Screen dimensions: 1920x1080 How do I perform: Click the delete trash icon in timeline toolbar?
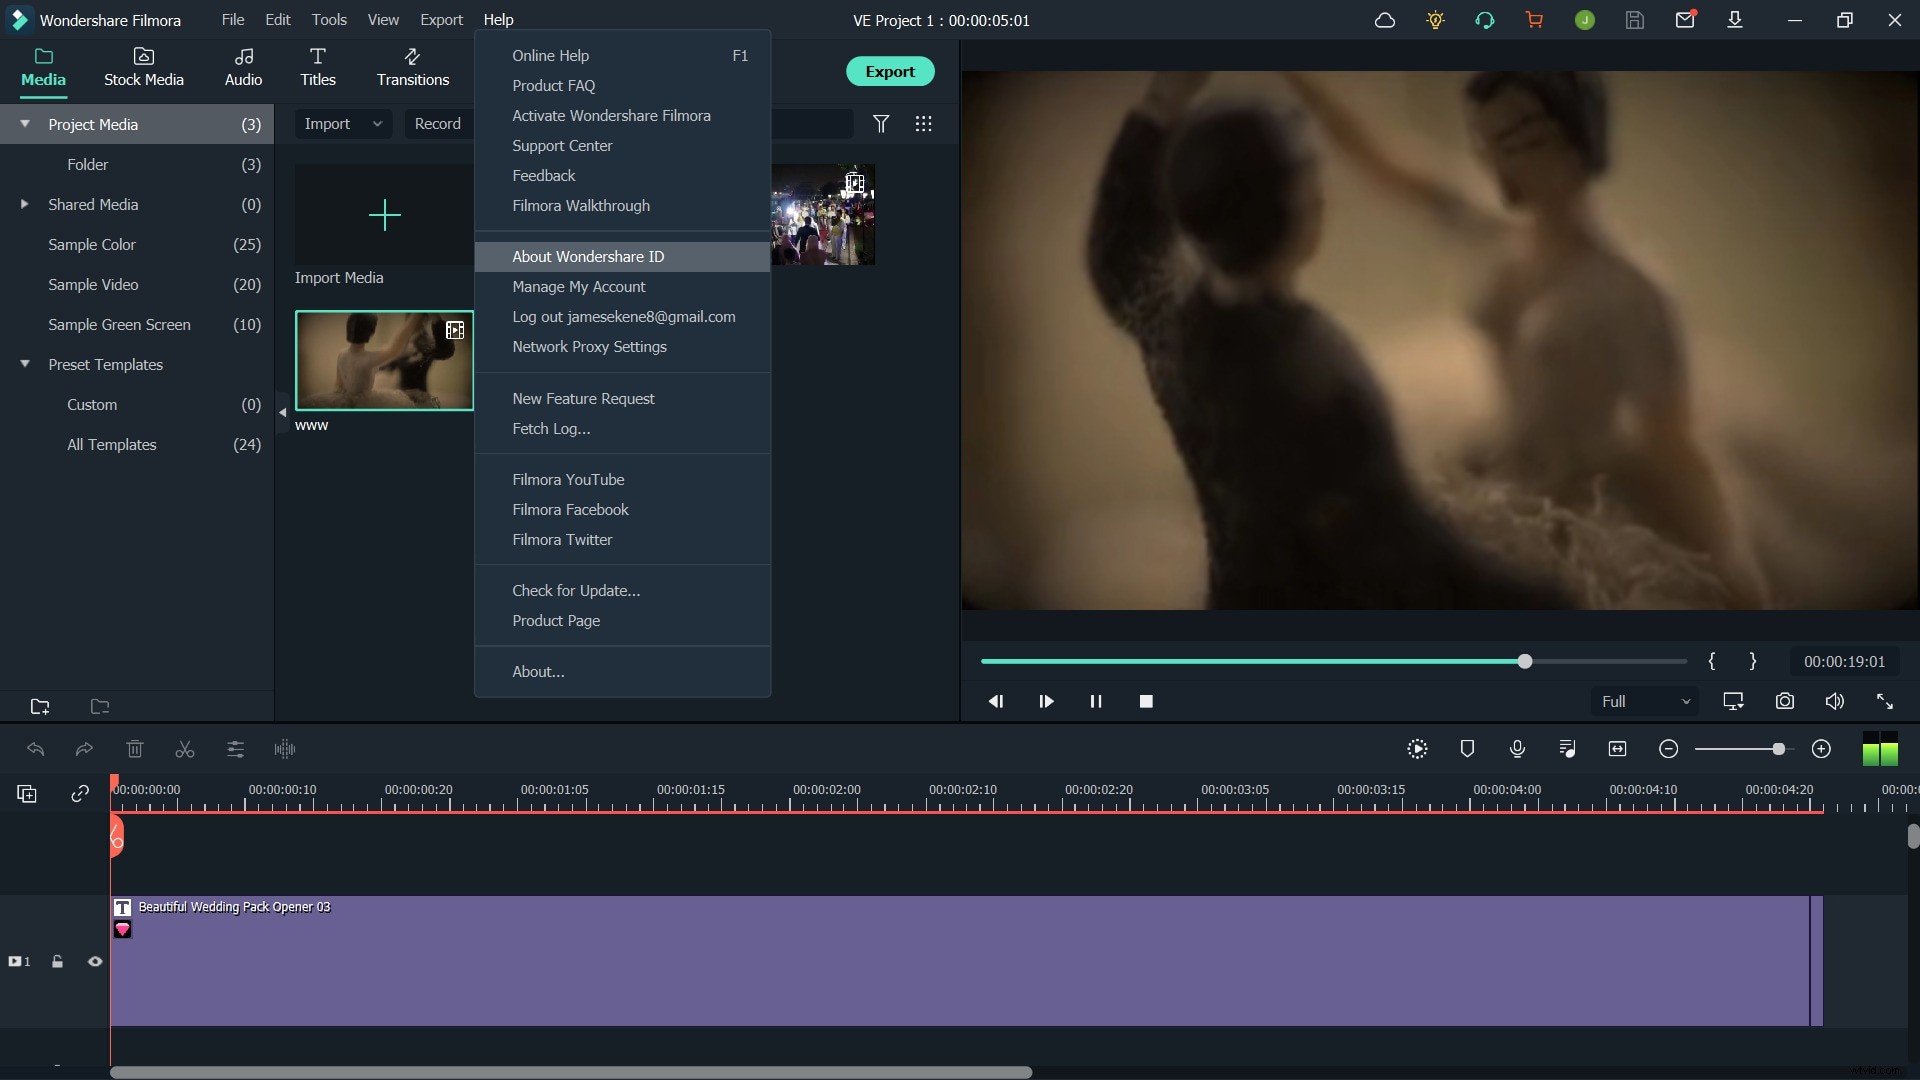click(x=135, y=749)
